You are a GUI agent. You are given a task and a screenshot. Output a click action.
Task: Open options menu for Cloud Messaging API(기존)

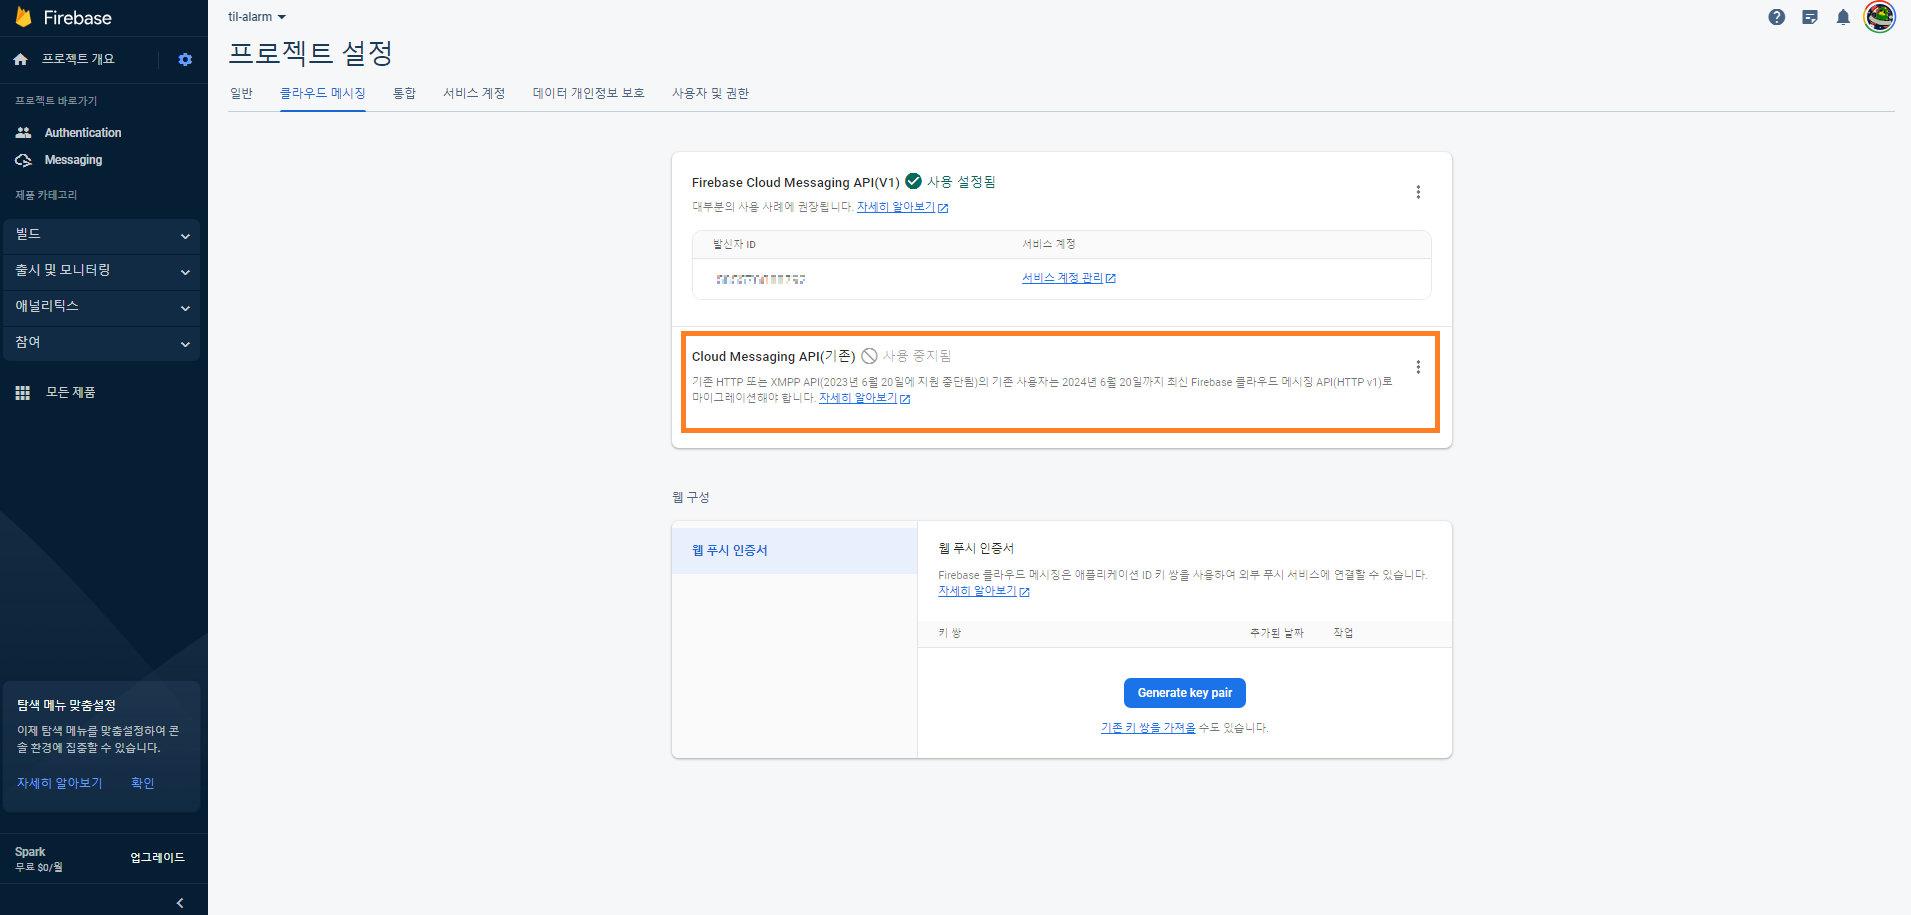[1418, 367]
